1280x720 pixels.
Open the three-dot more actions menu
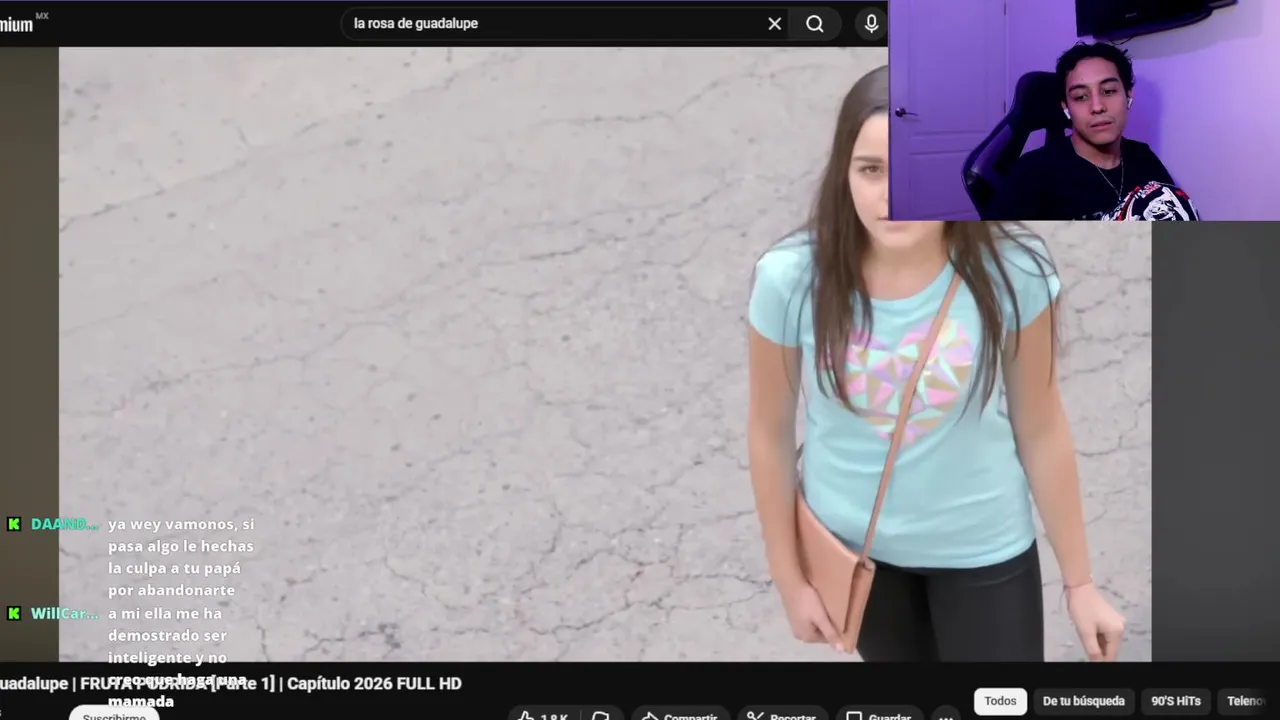(x=946, y=716)
